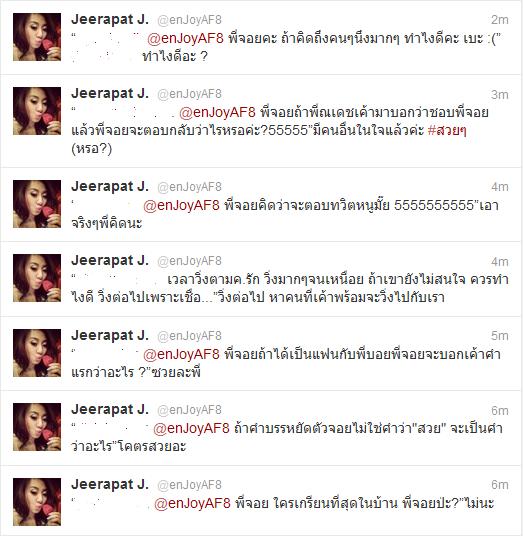The height and width of the screenshot is (536, 523).
Task: Open avatar of the 3m tweet
Action: pos(37,111)
